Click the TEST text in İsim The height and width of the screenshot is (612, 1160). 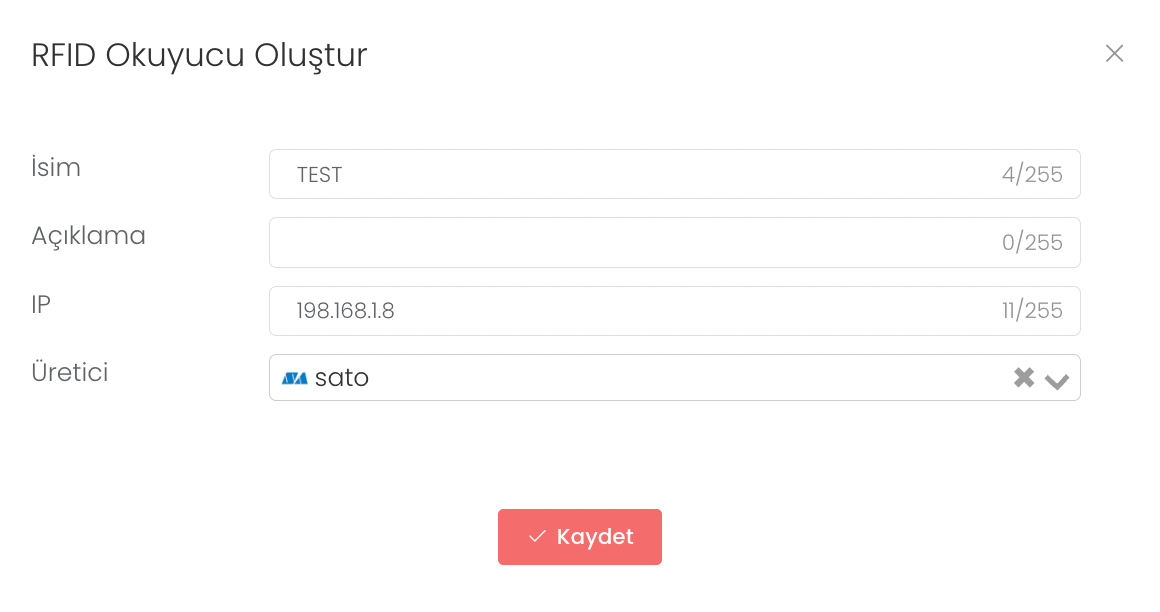pyautogui.click(x=319, y=175)
